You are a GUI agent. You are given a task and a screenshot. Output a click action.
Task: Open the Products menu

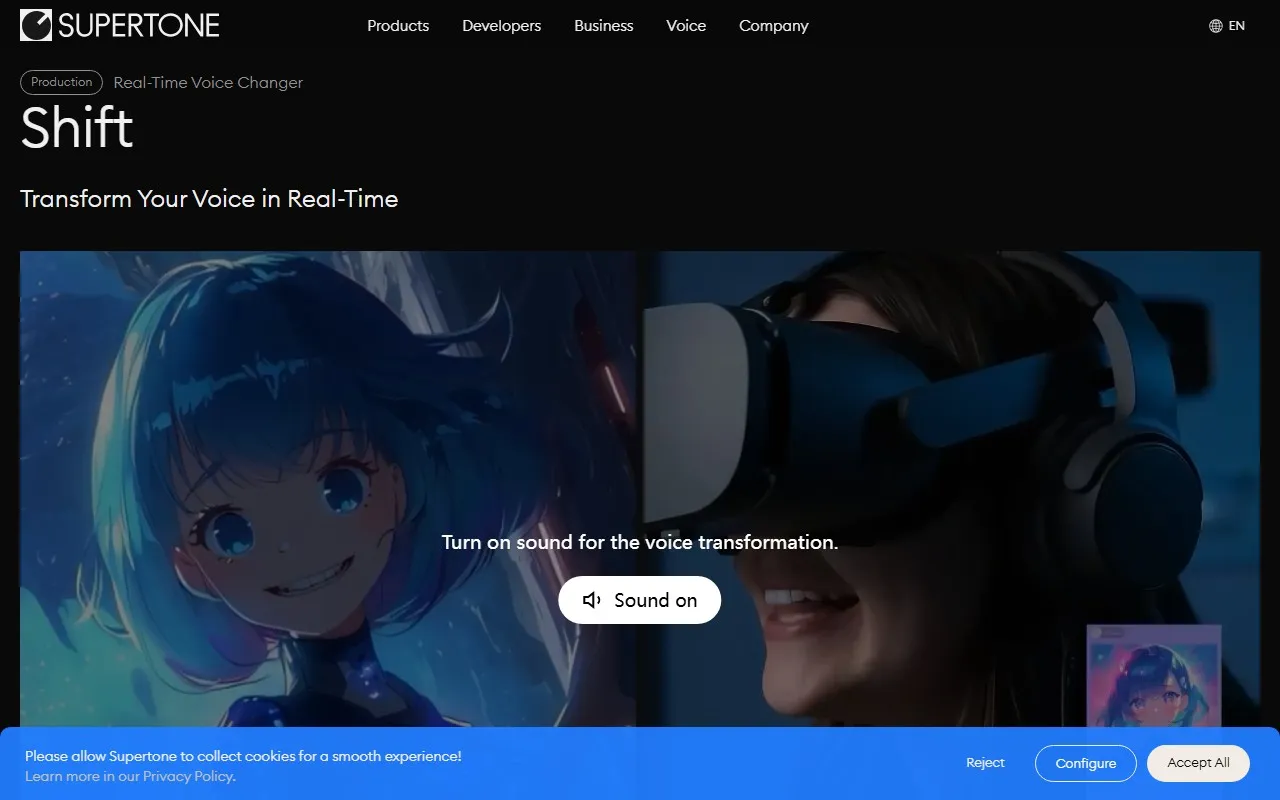coord(398,26)
